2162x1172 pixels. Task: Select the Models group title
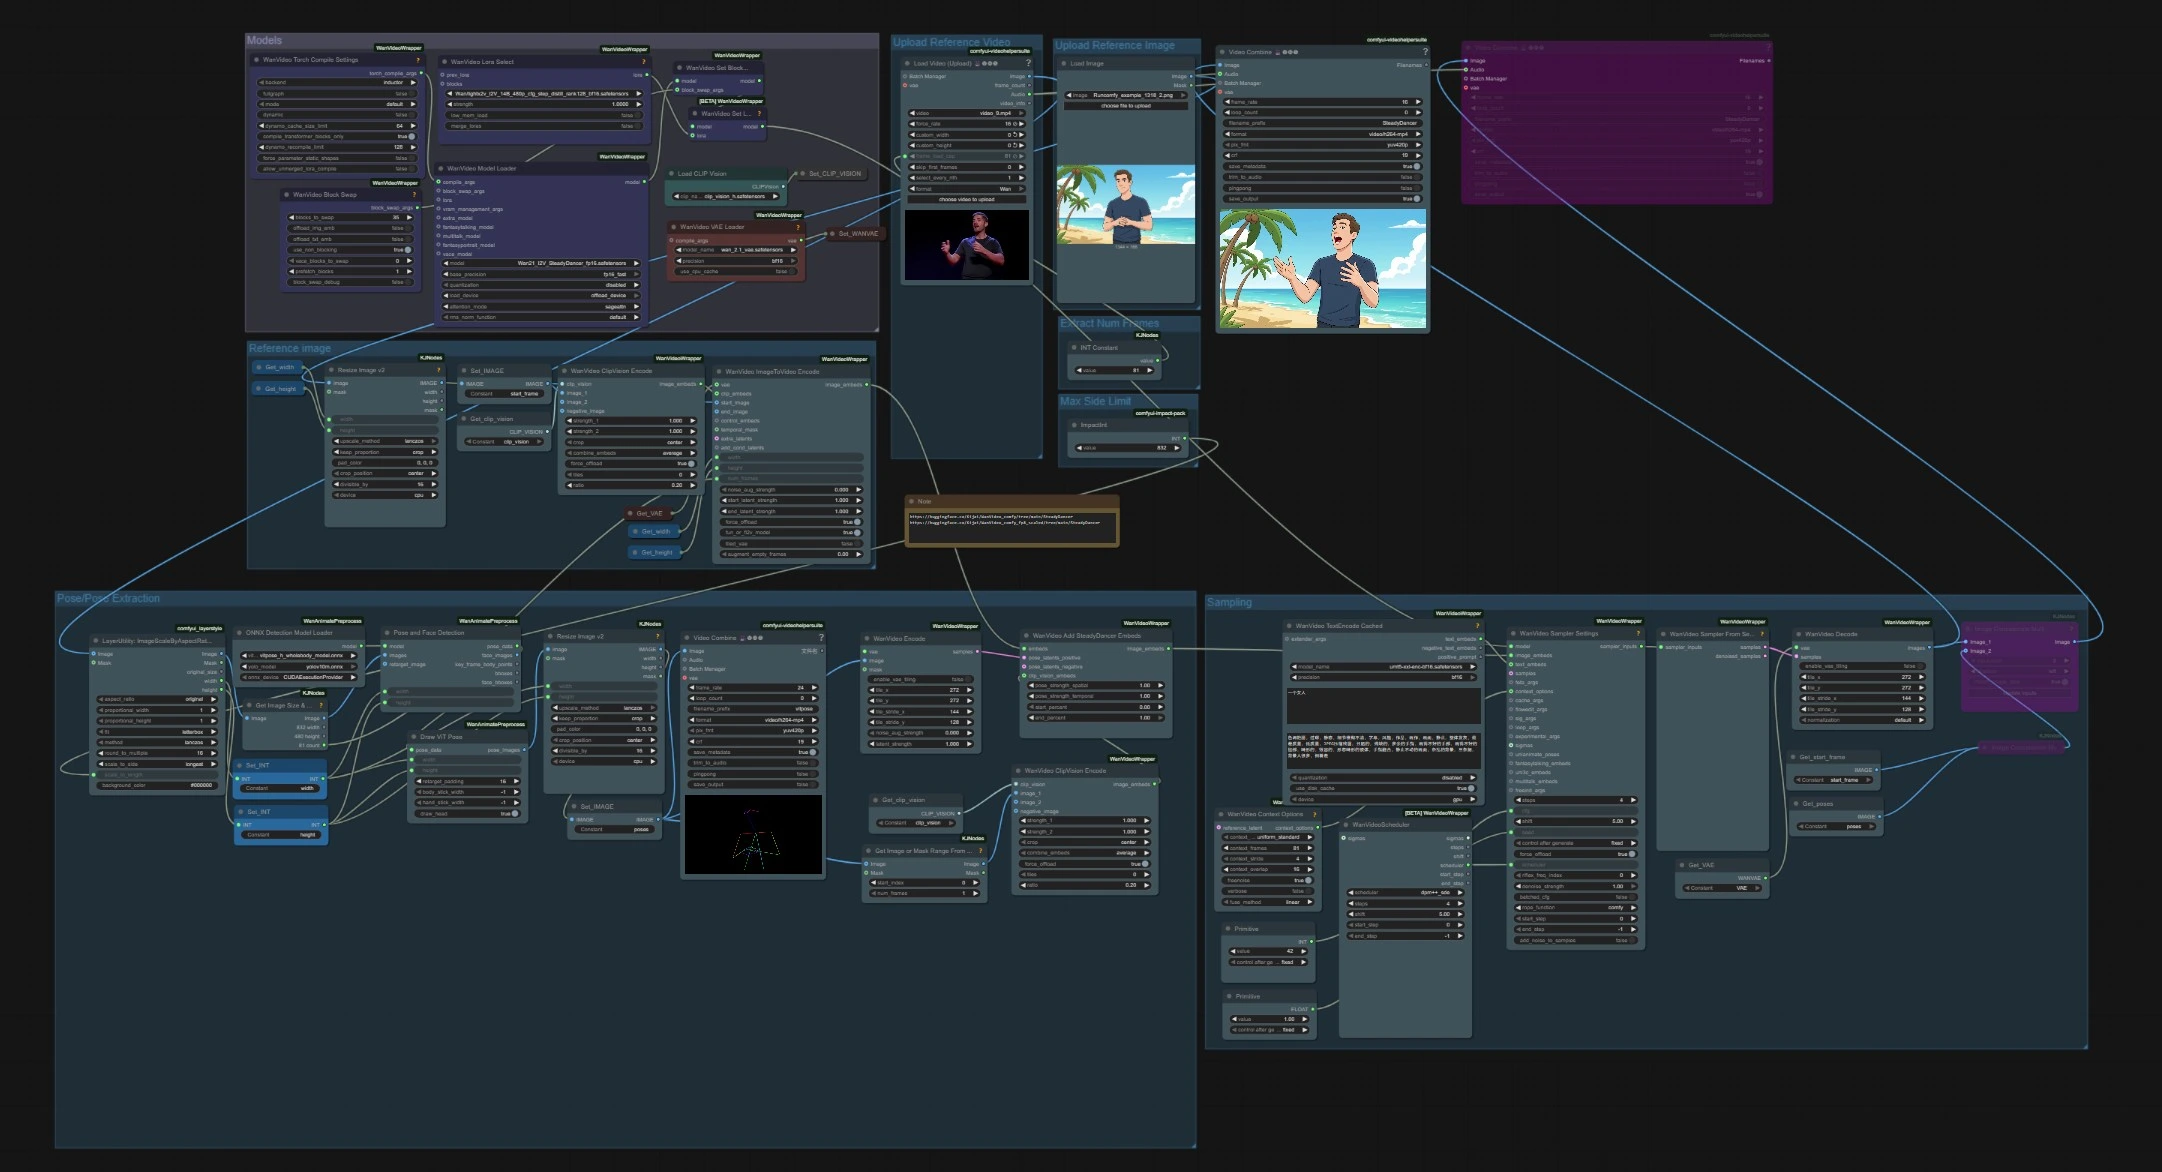click(264, 41)
